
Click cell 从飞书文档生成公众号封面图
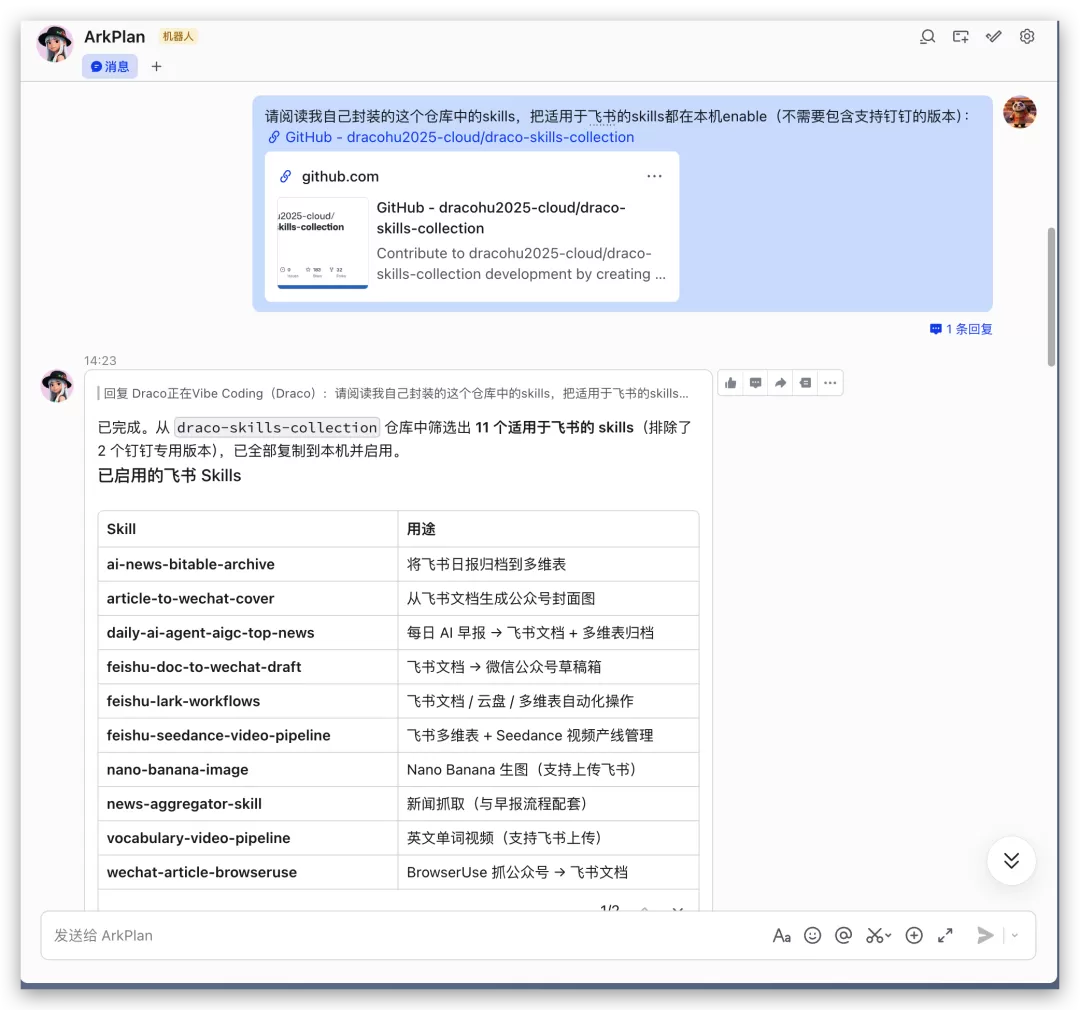point(548,599)
